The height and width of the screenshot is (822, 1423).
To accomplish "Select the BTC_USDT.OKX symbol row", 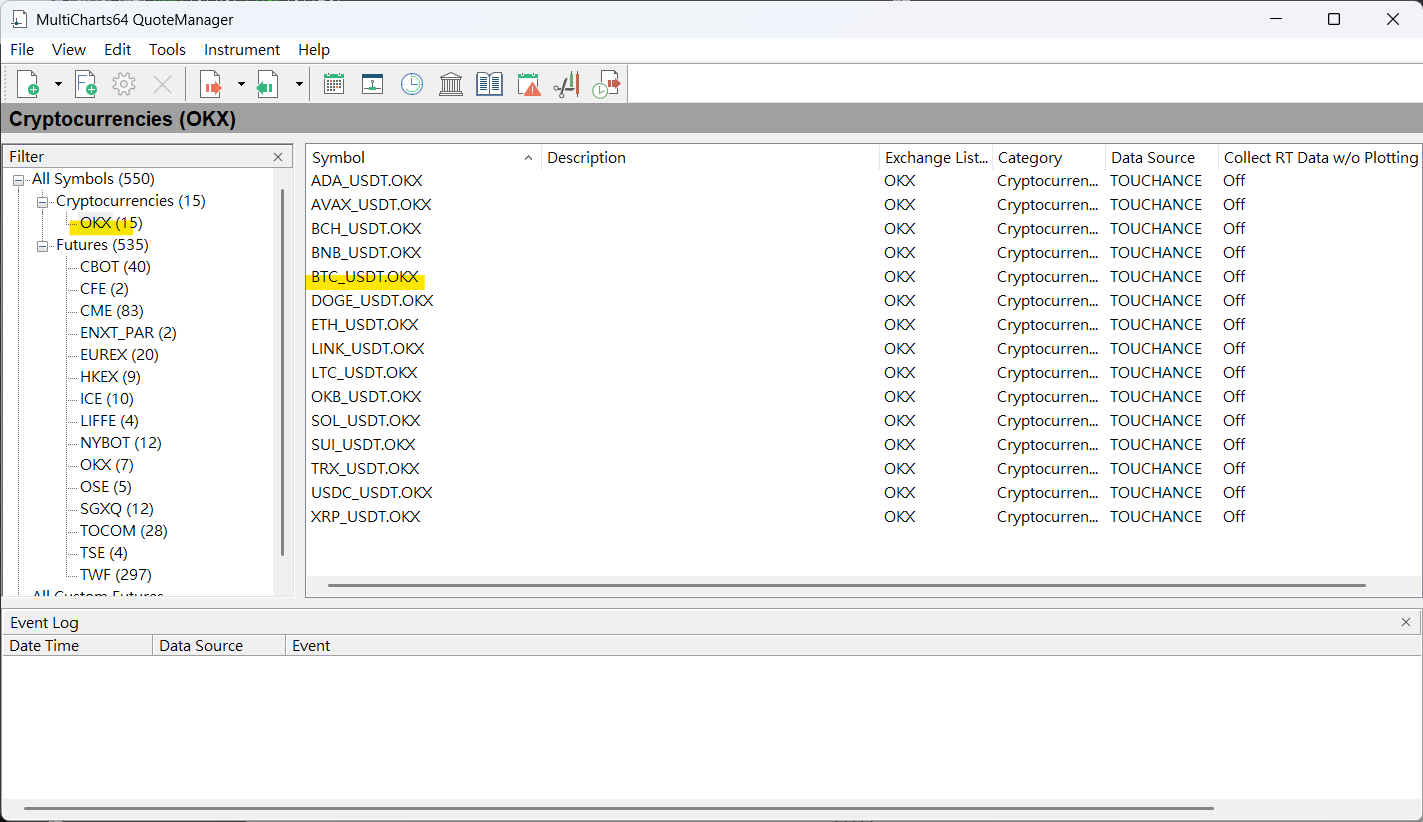I will click(365, 277).
